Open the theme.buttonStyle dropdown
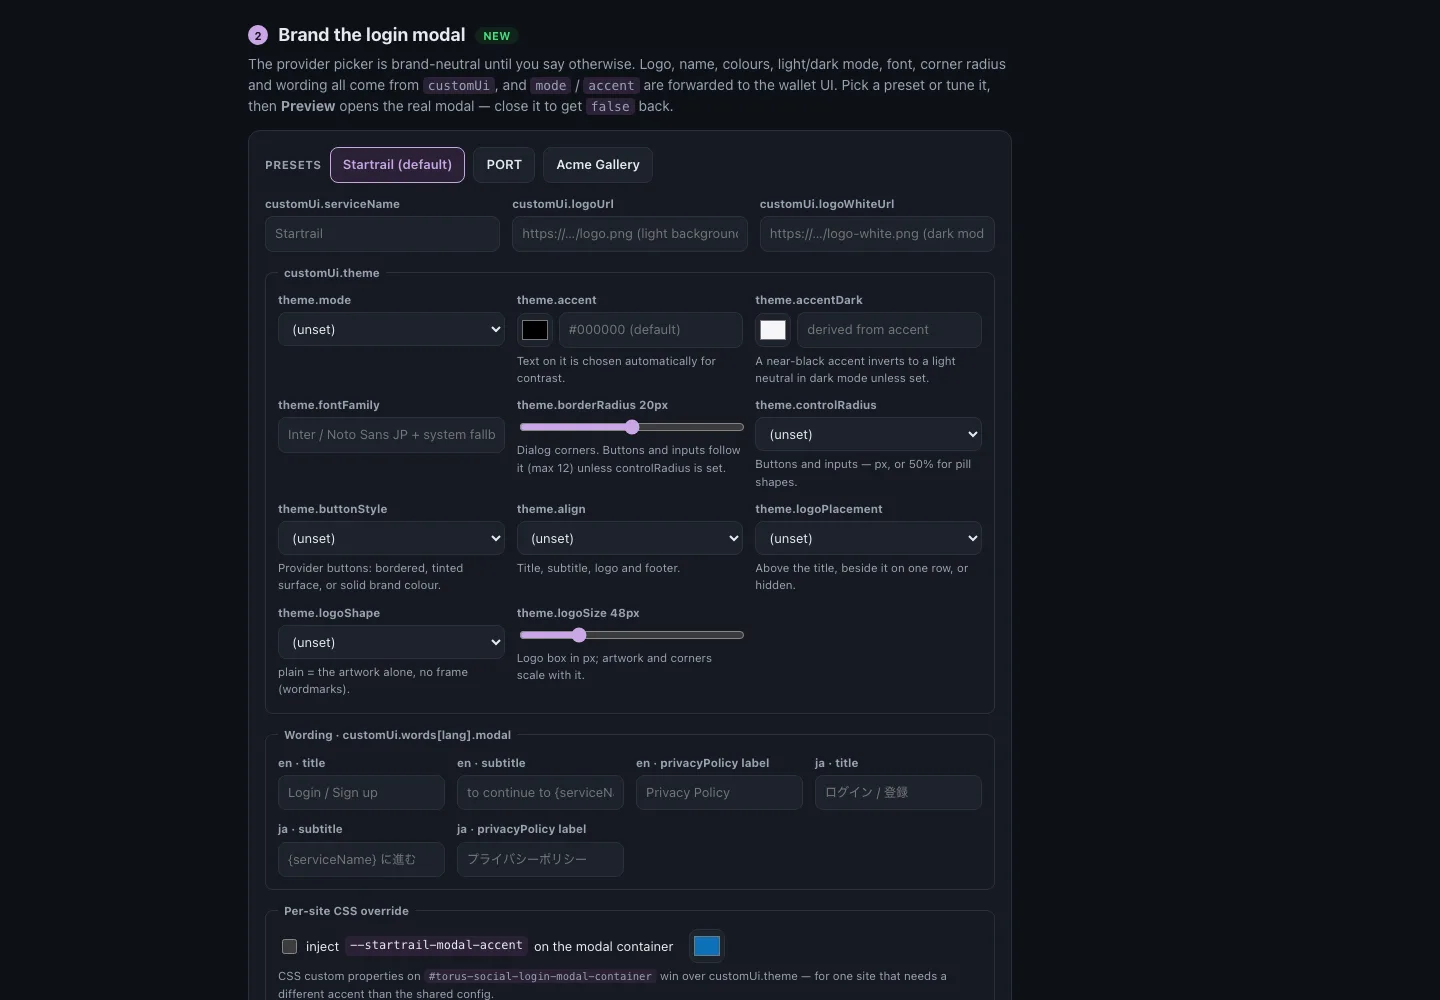This screenshot has height=1000, width=1440. point(391,538)
